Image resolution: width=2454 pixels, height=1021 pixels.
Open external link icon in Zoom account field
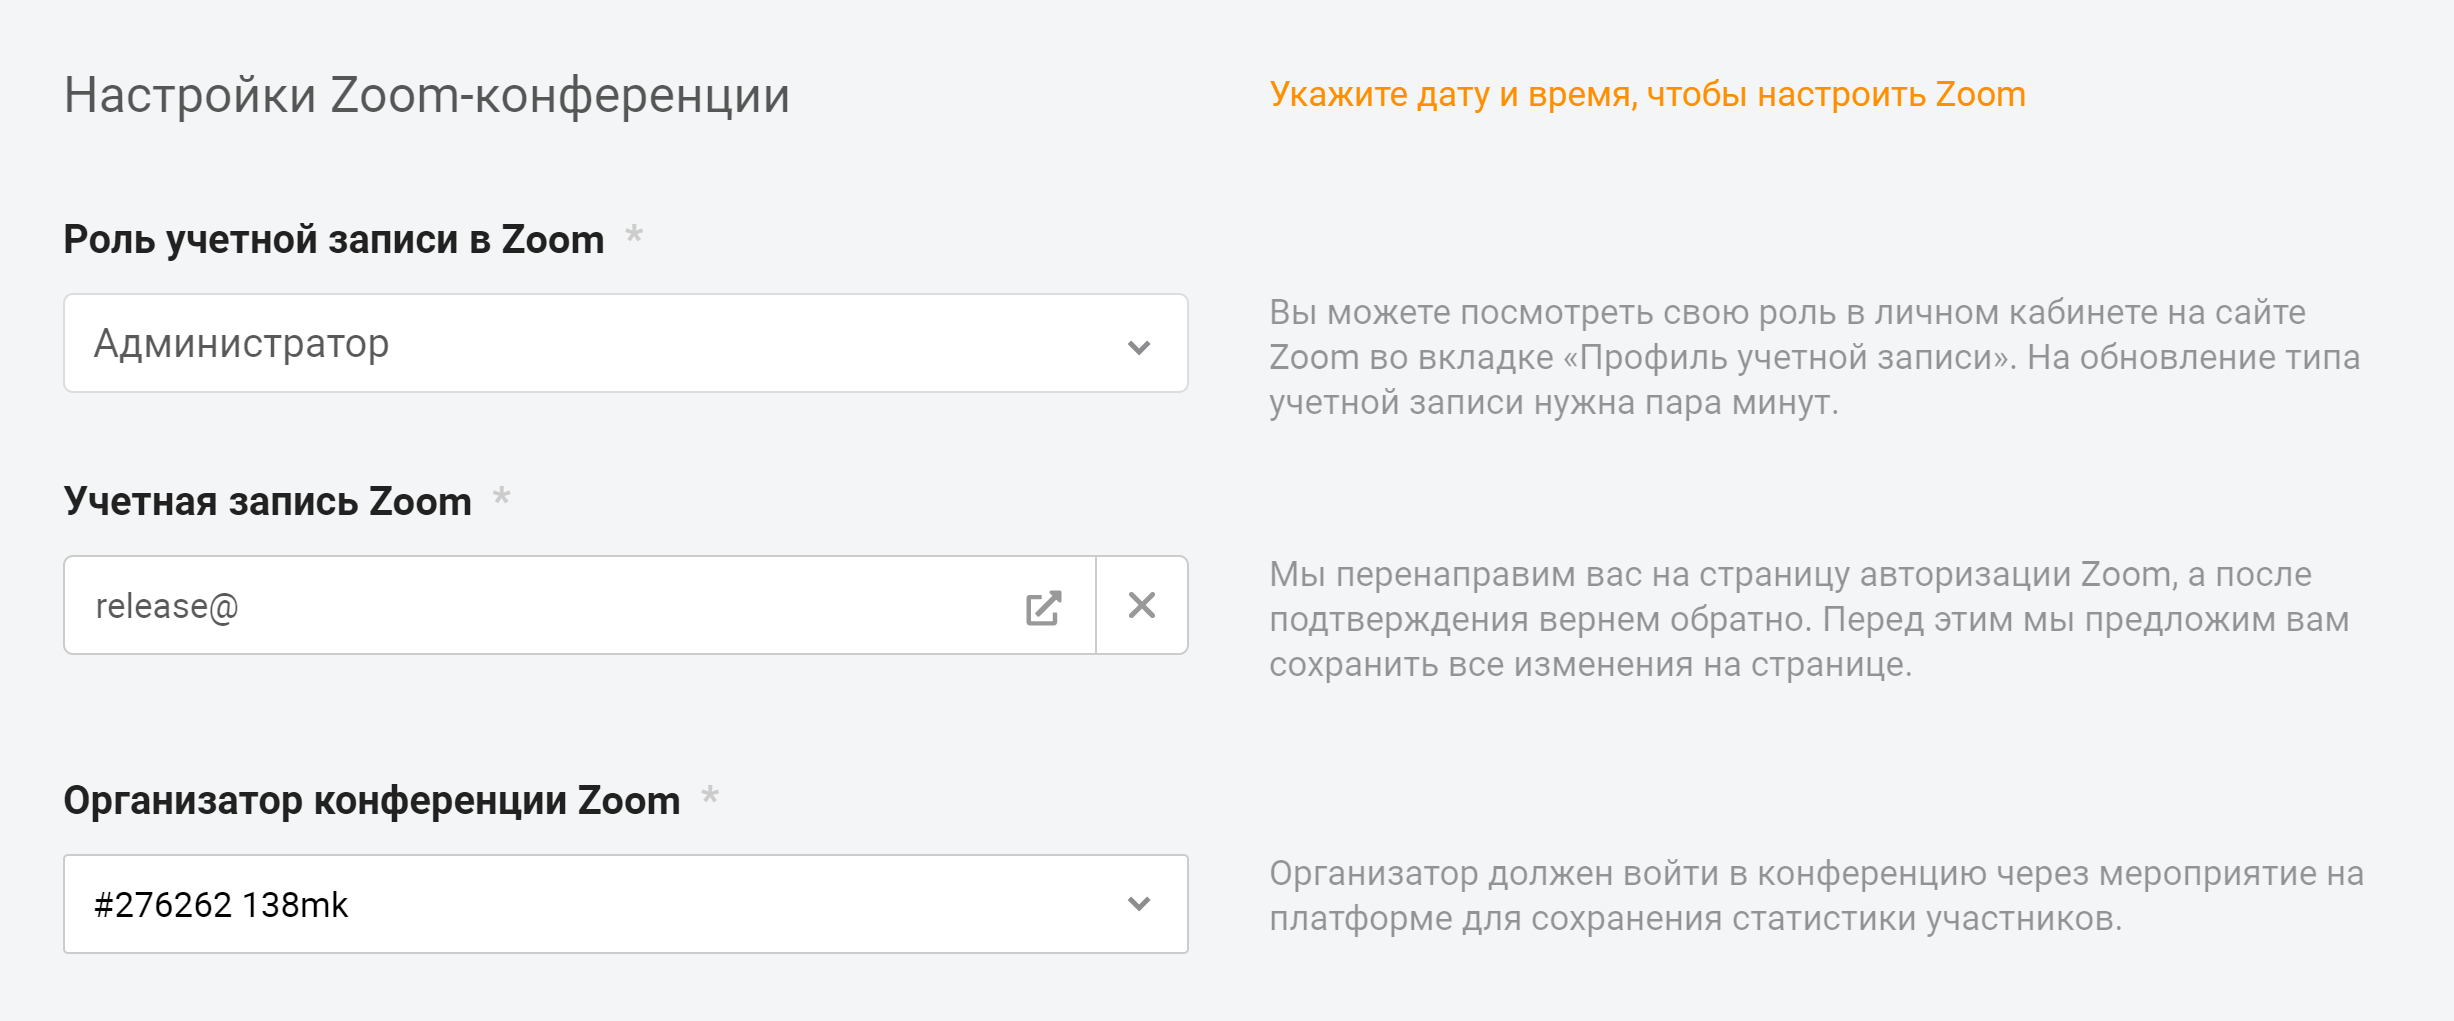(1043, 607)
